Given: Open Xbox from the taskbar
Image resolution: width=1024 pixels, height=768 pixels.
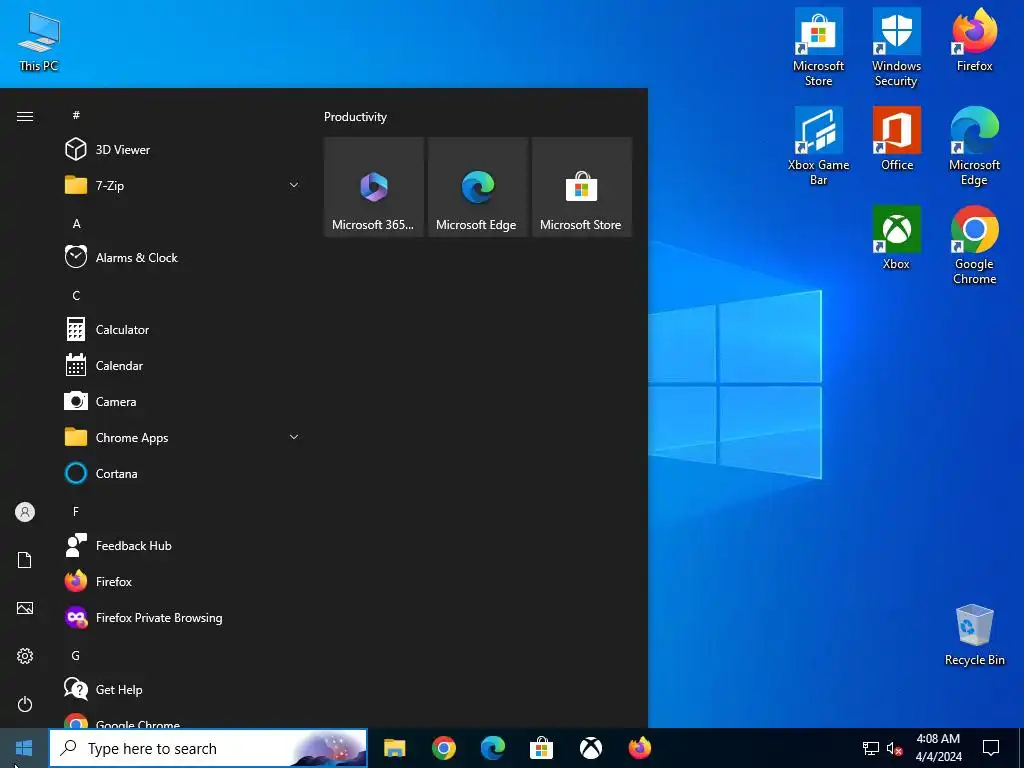Looking at the screenshot, I should pos(591,748).
